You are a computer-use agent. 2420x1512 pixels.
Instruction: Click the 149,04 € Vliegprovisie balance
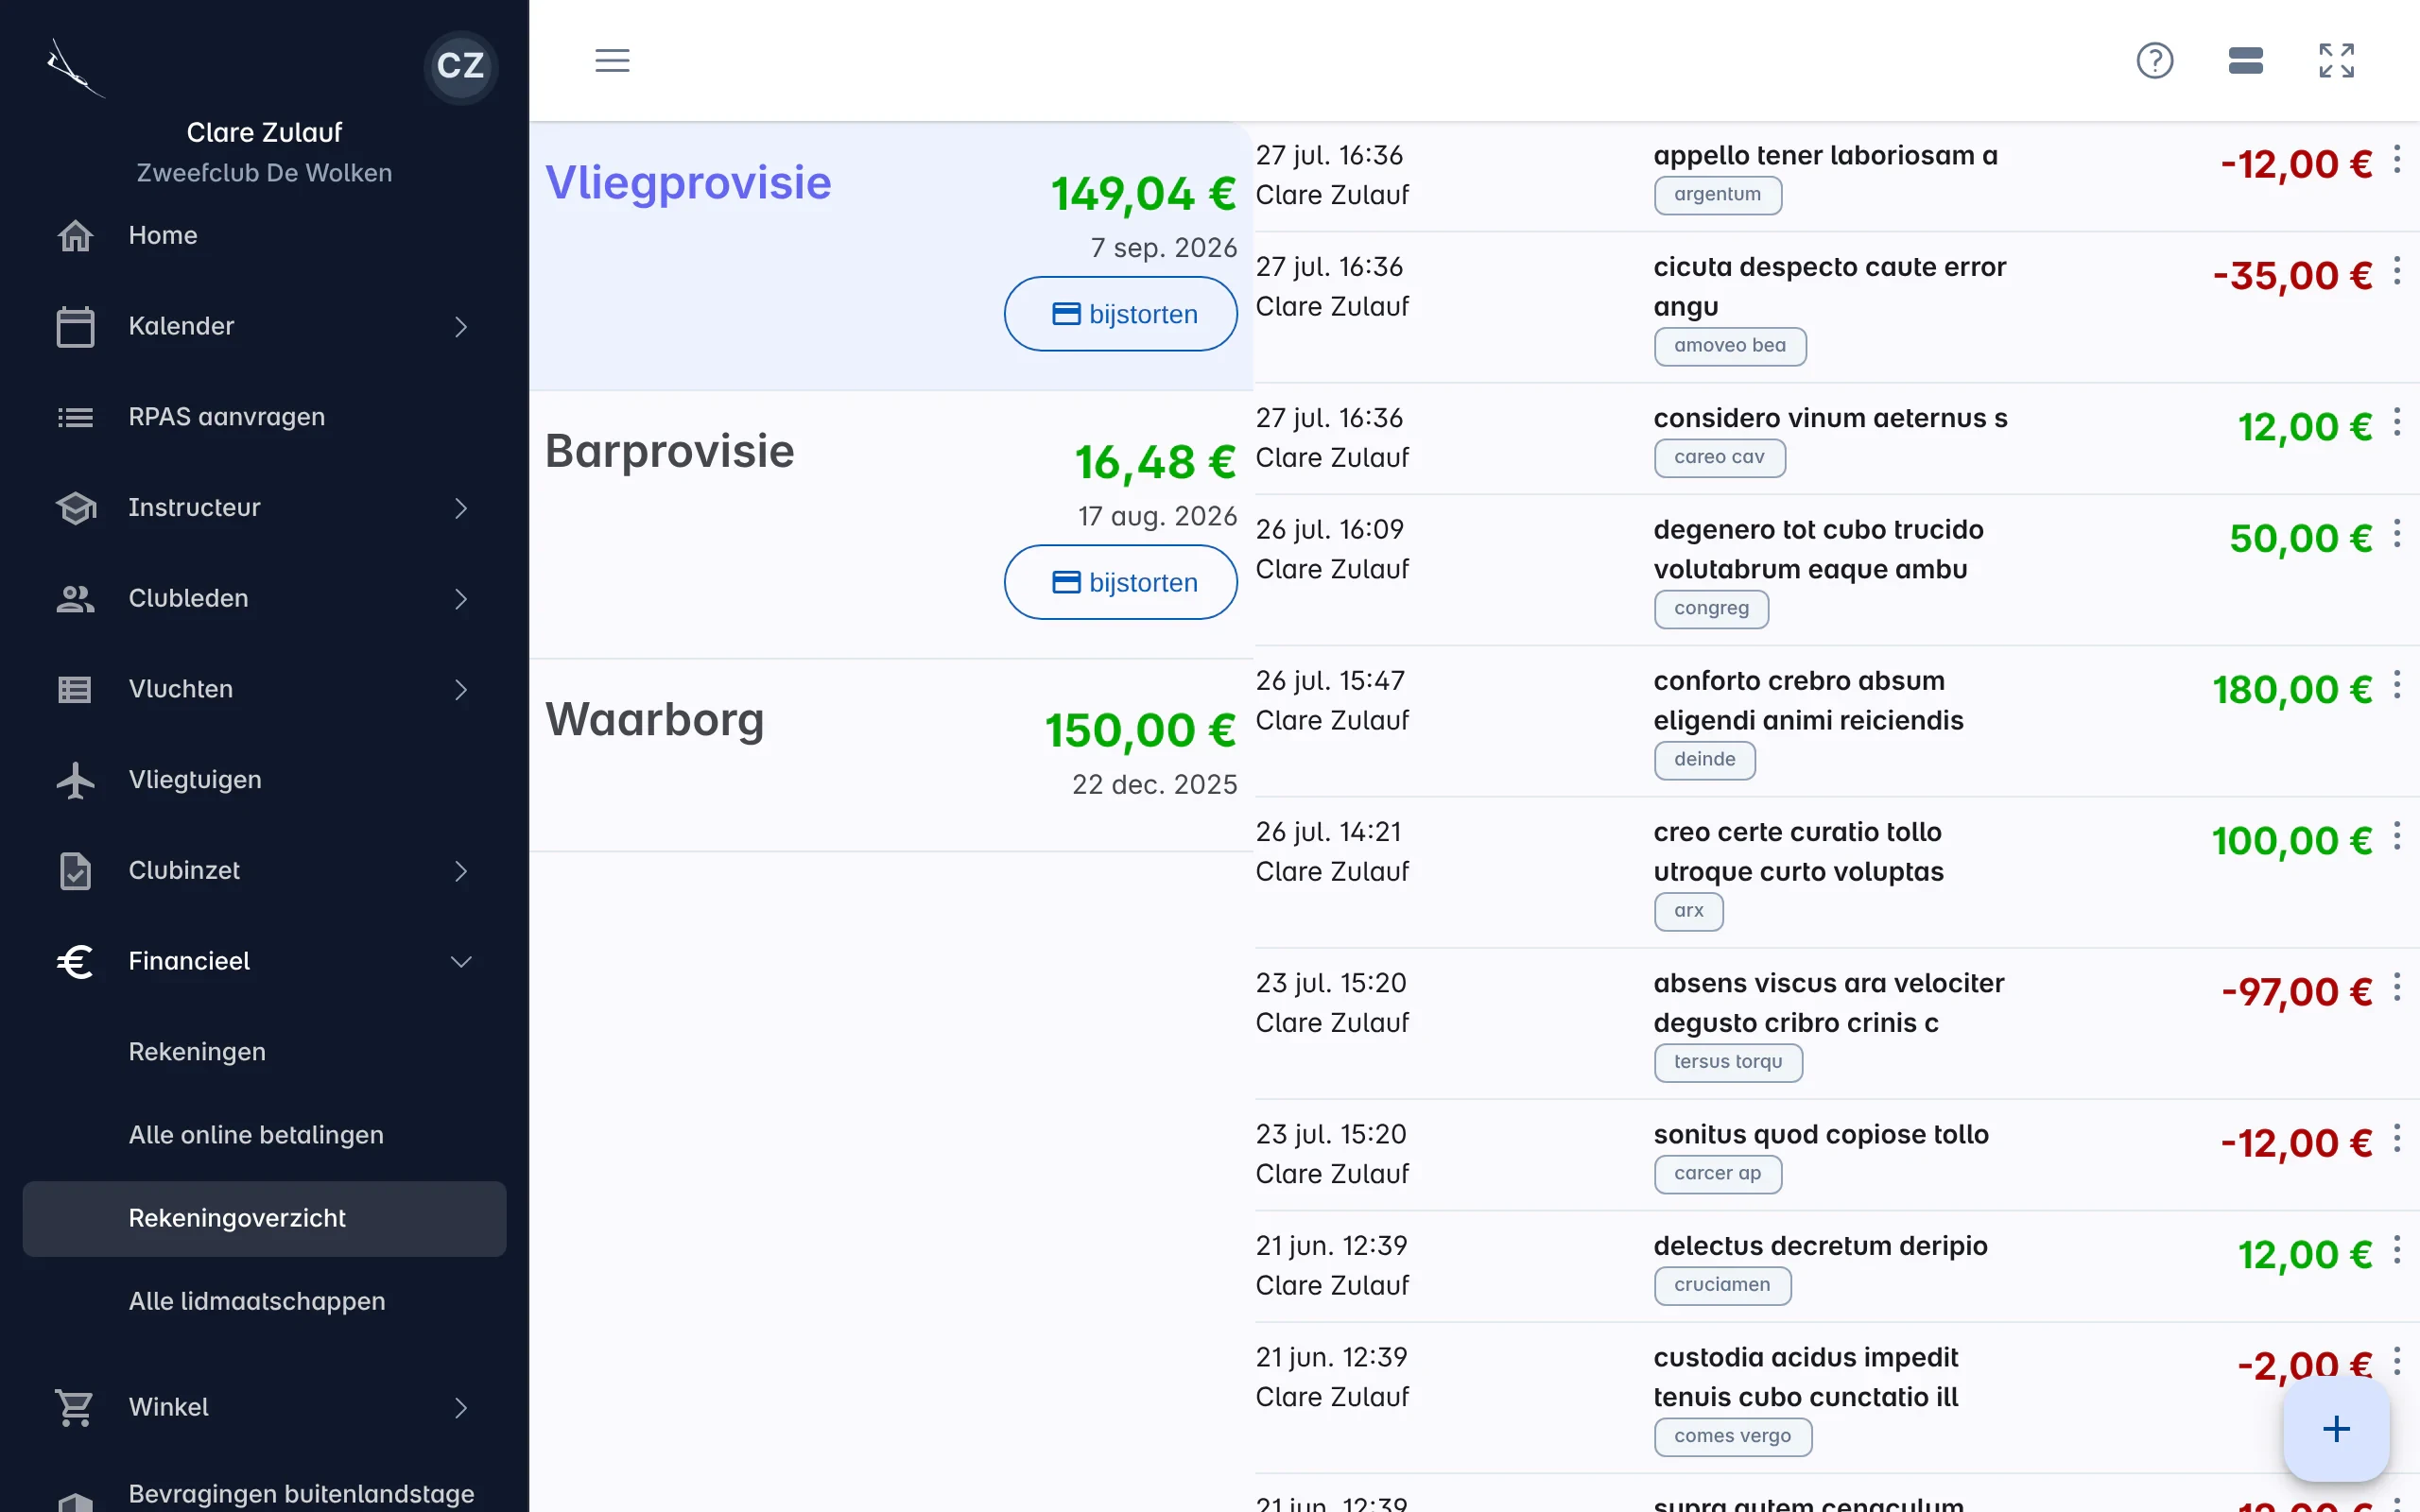pyautogui.click(x=1143, y=194)
